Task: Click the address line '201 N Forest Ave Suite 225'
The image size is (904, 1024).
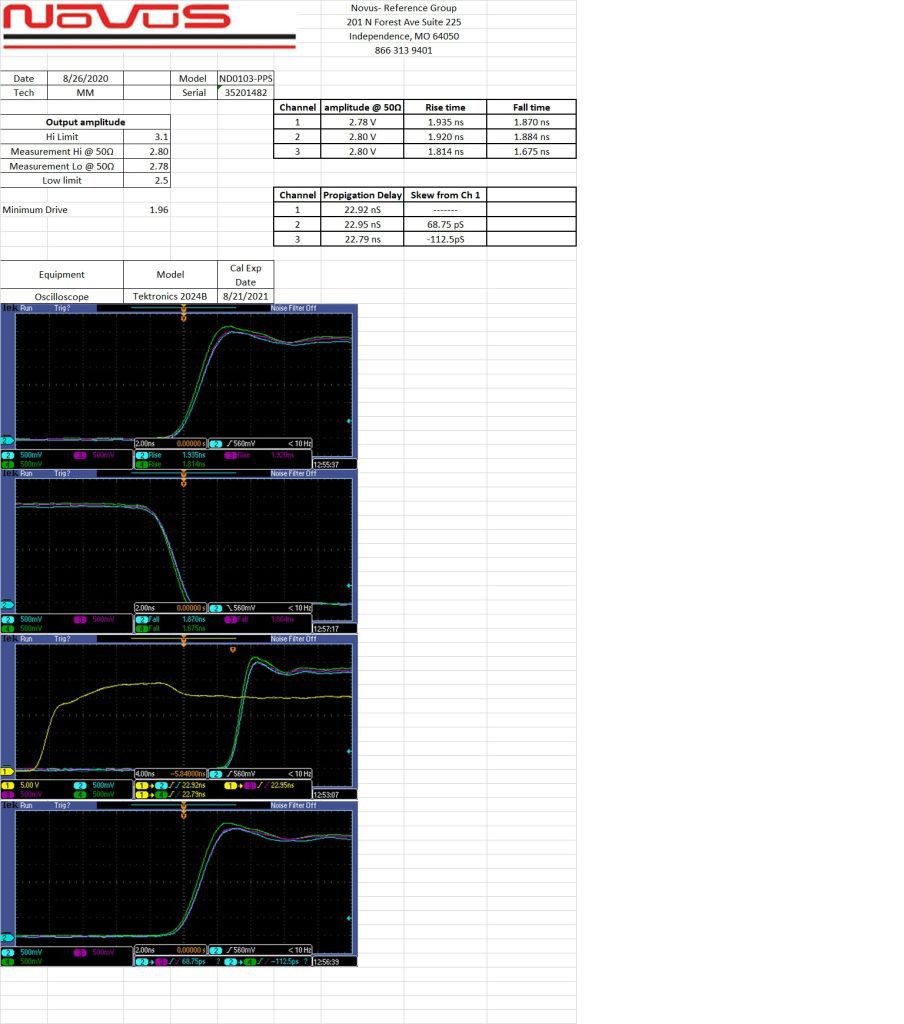Action: click(404, 22)
